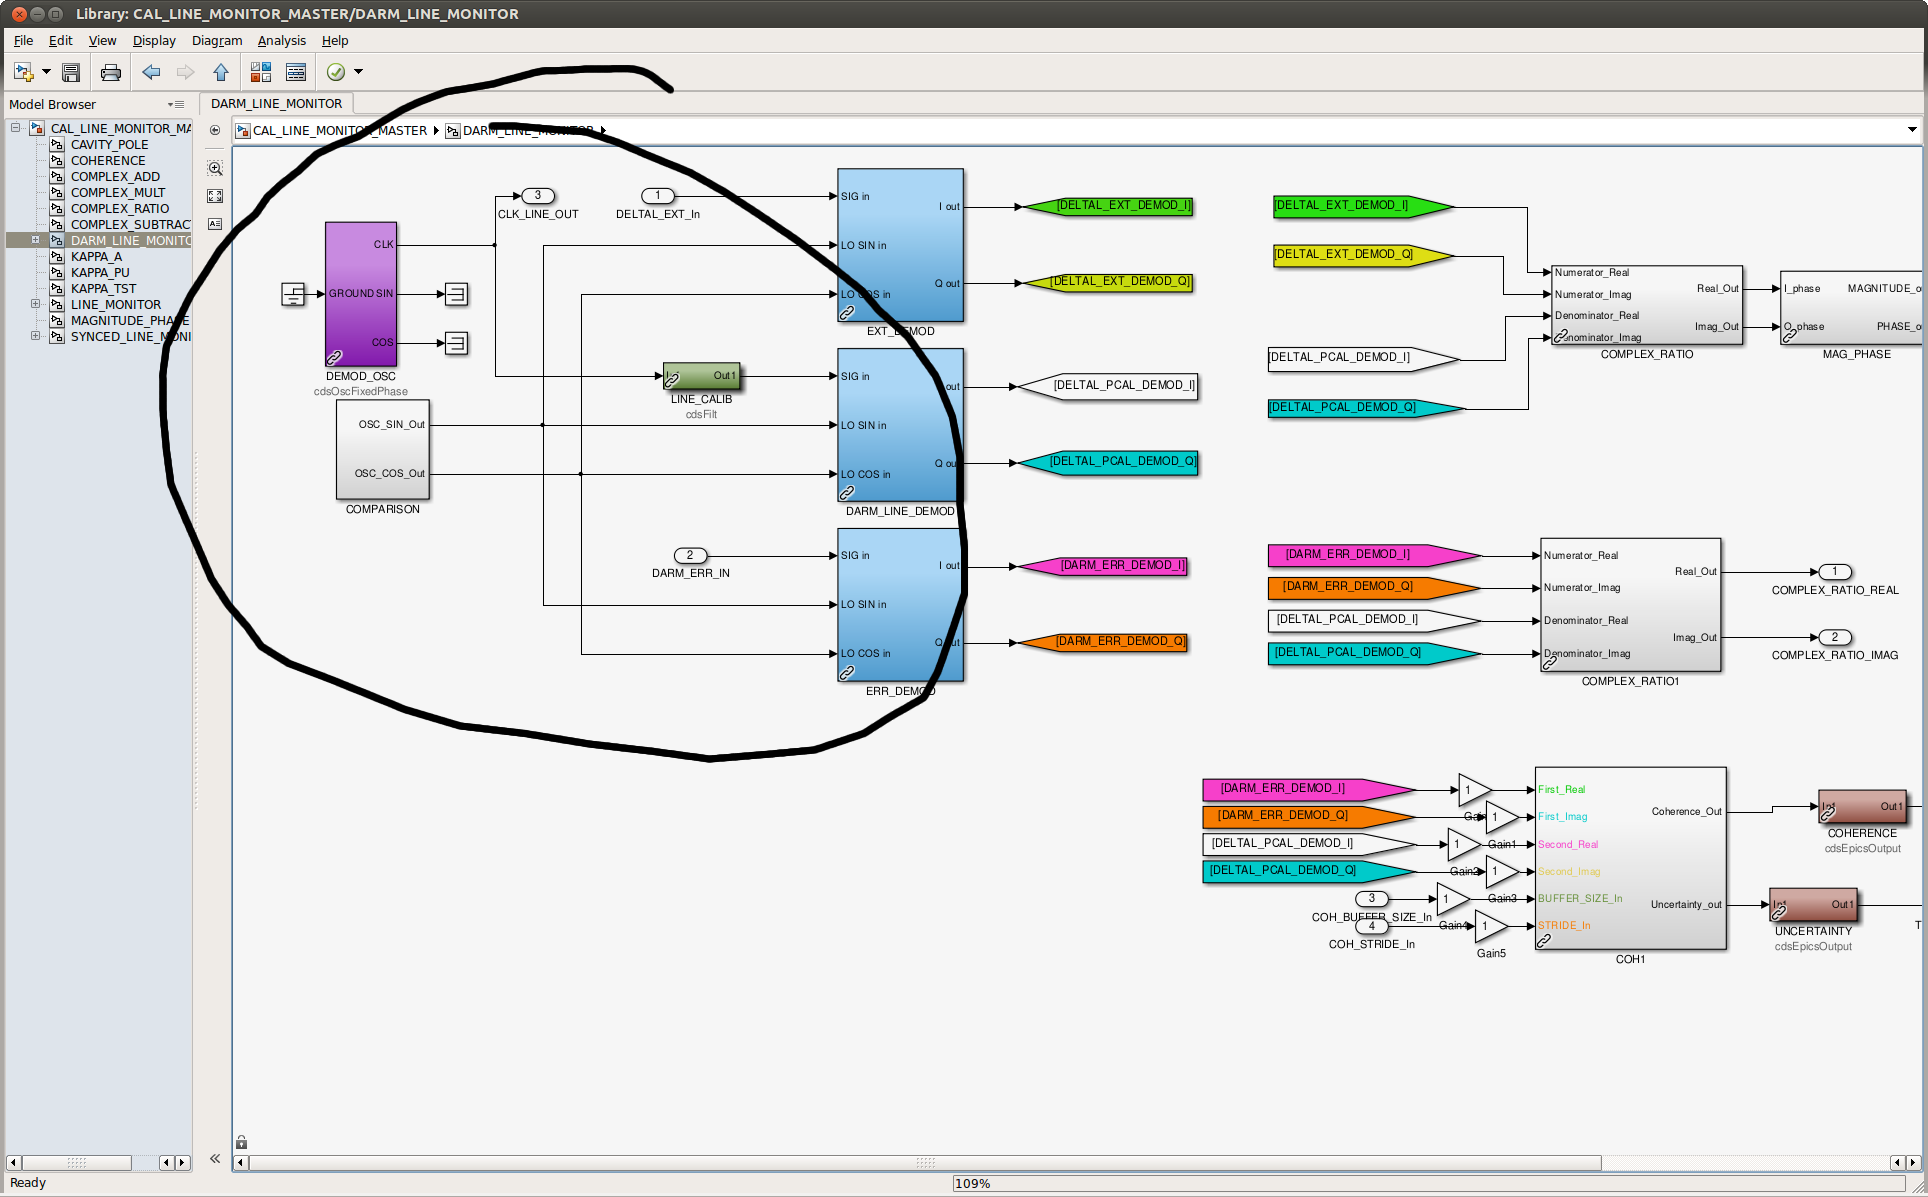Select the COMPARISON block
This screenshot has width=1928, height=1197.
[383, 449]
